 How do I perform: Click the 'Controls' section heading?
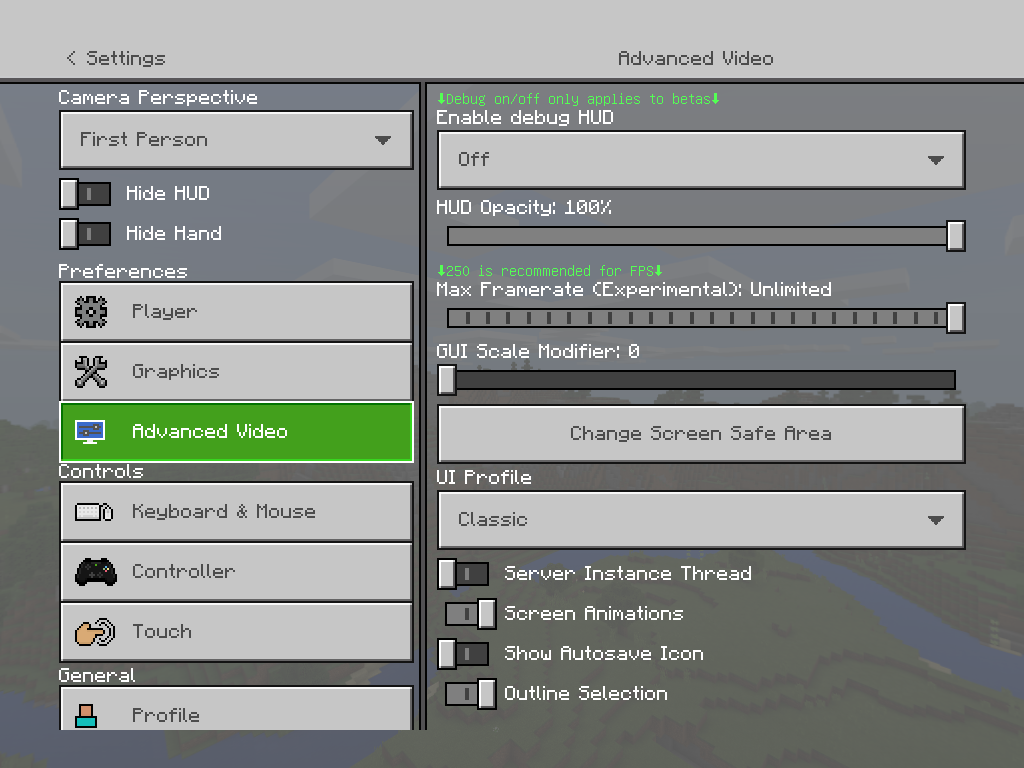101,472
